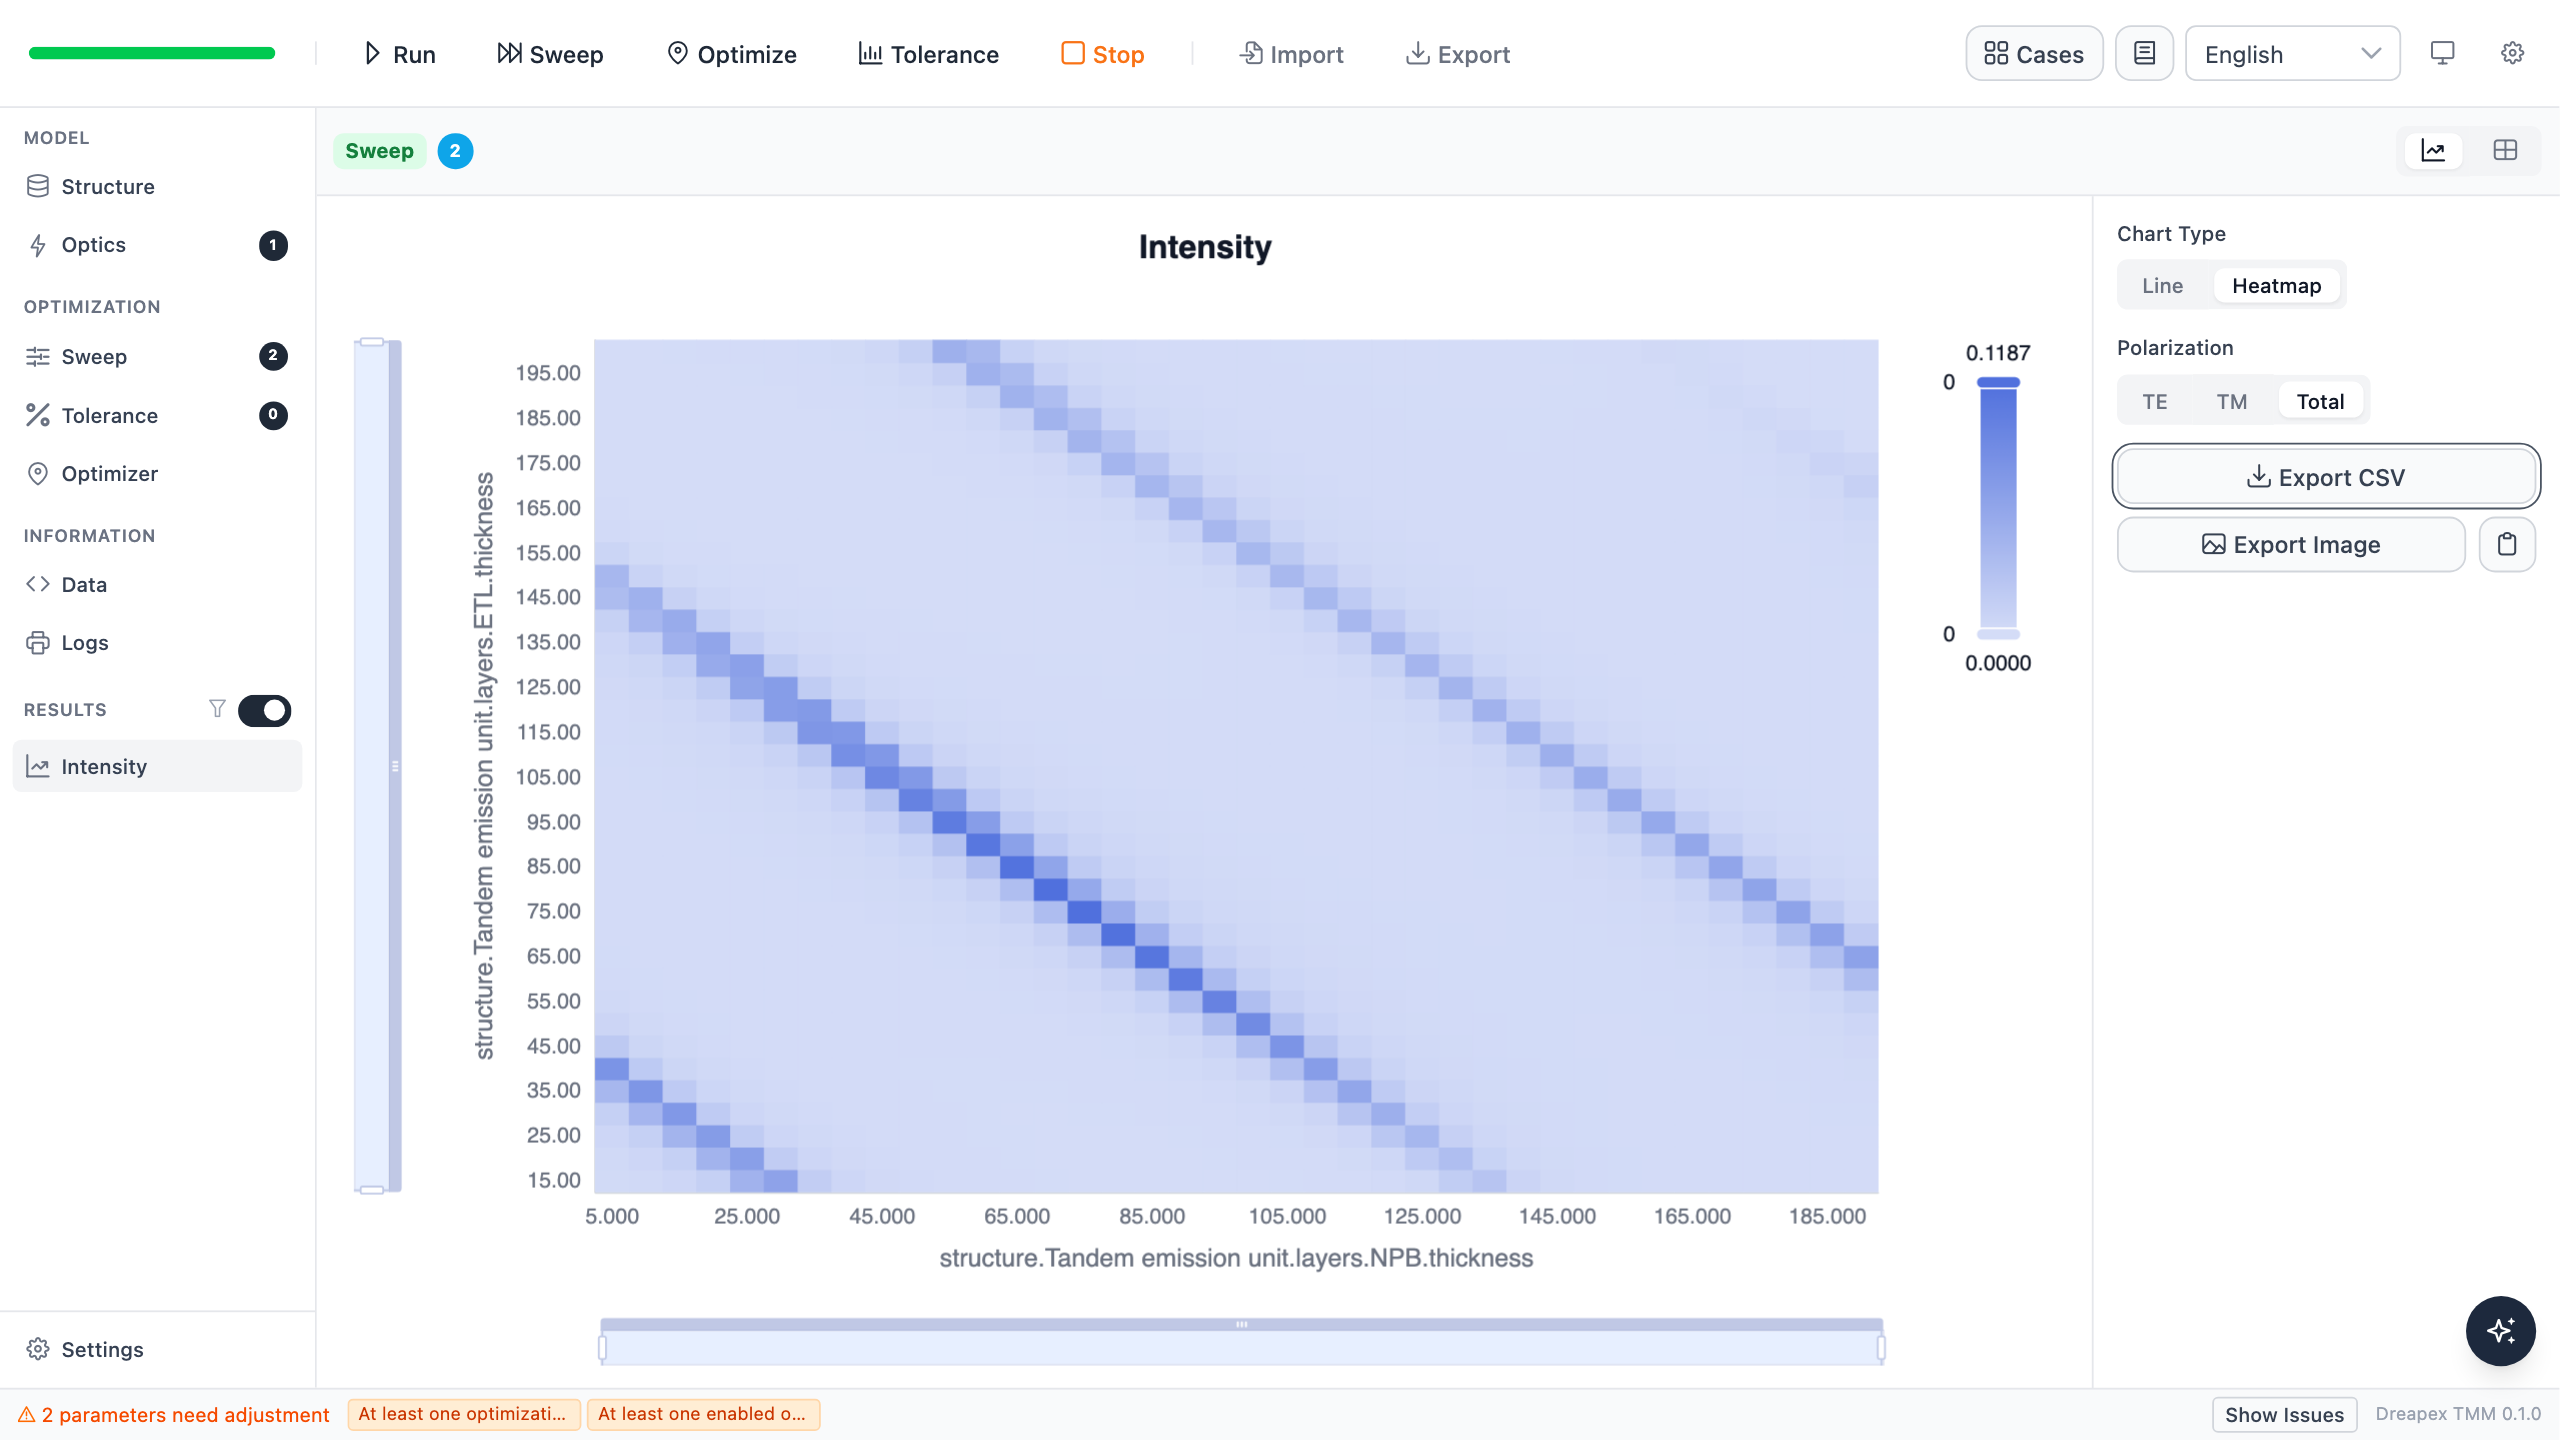Select TM polarization

(x=2231, y=402)
